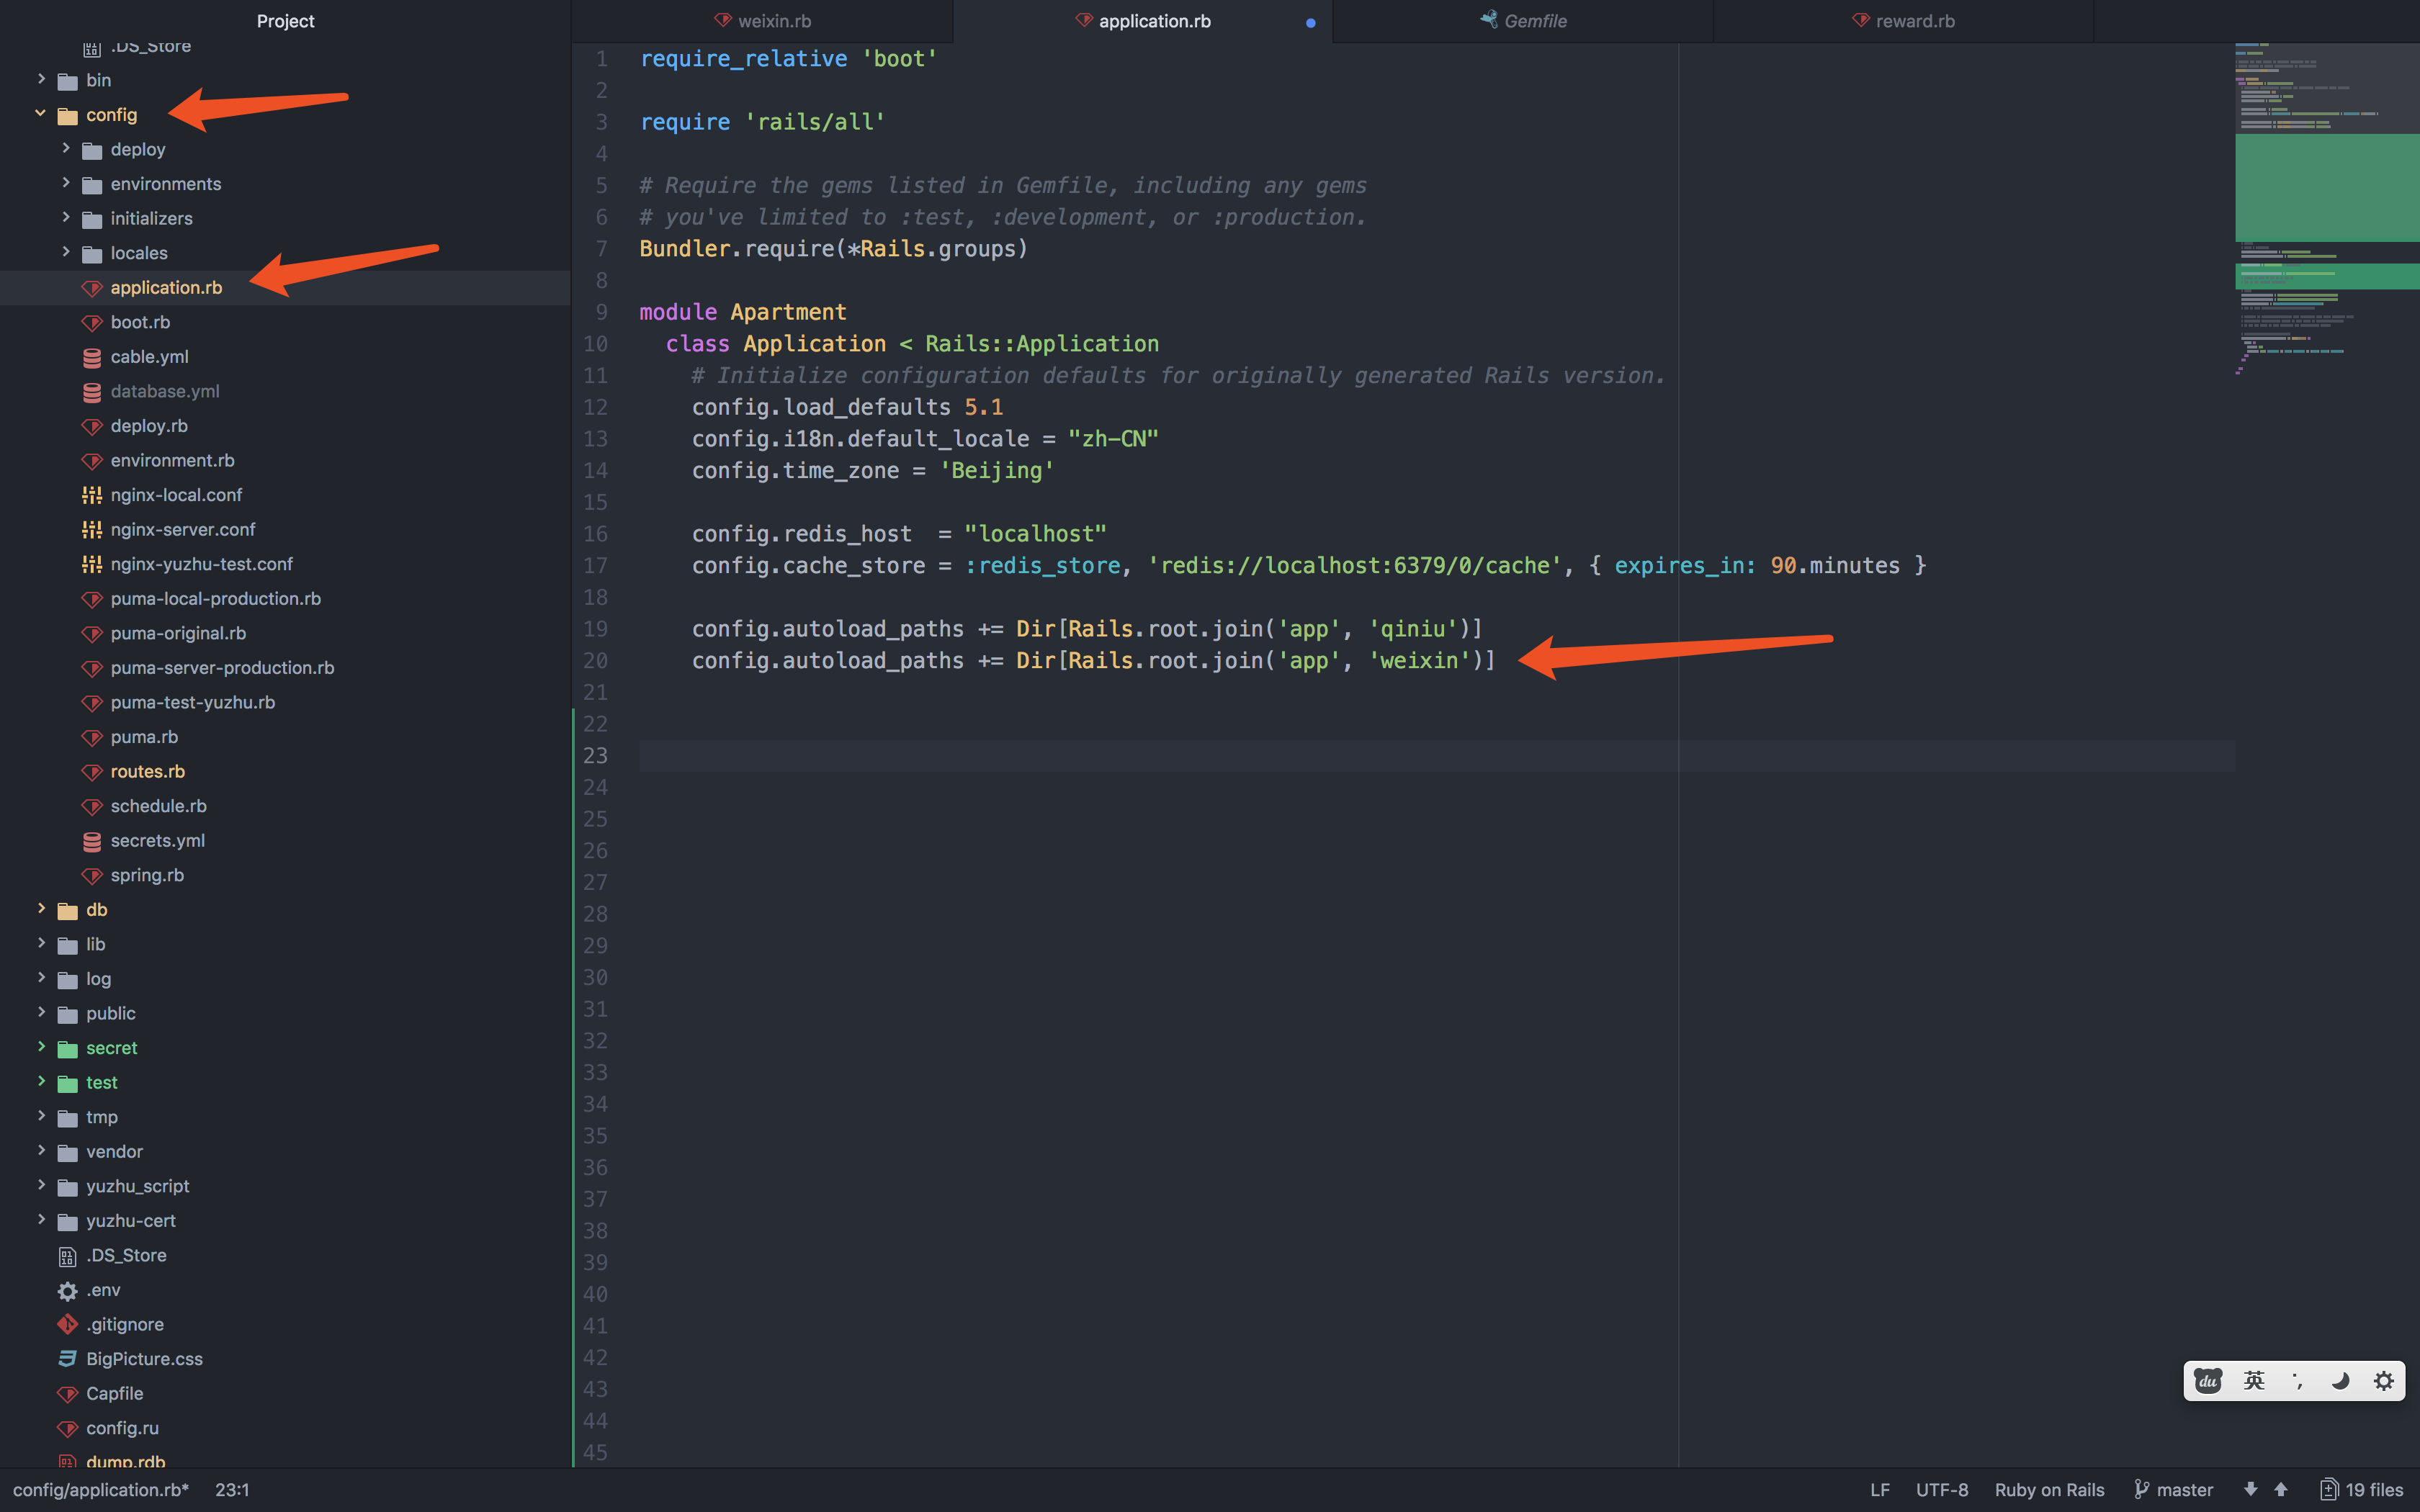
Task: Expand the initializers folder
Action: [x=66, y=218]
